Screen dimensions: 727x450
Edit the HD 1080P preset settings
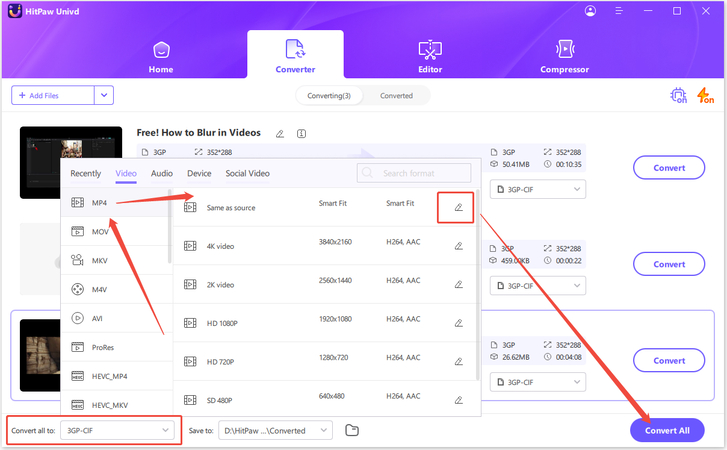(x=459, y=323)
